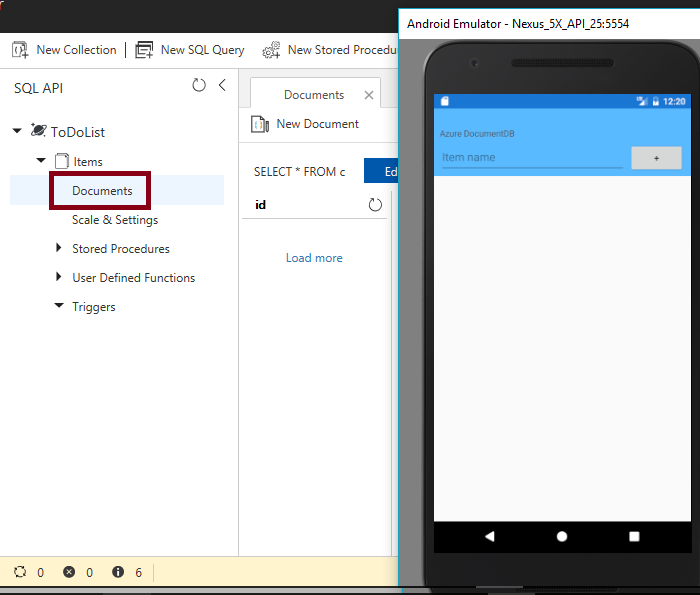Tap the signal icon in emulator status bar

click(642, 101)
